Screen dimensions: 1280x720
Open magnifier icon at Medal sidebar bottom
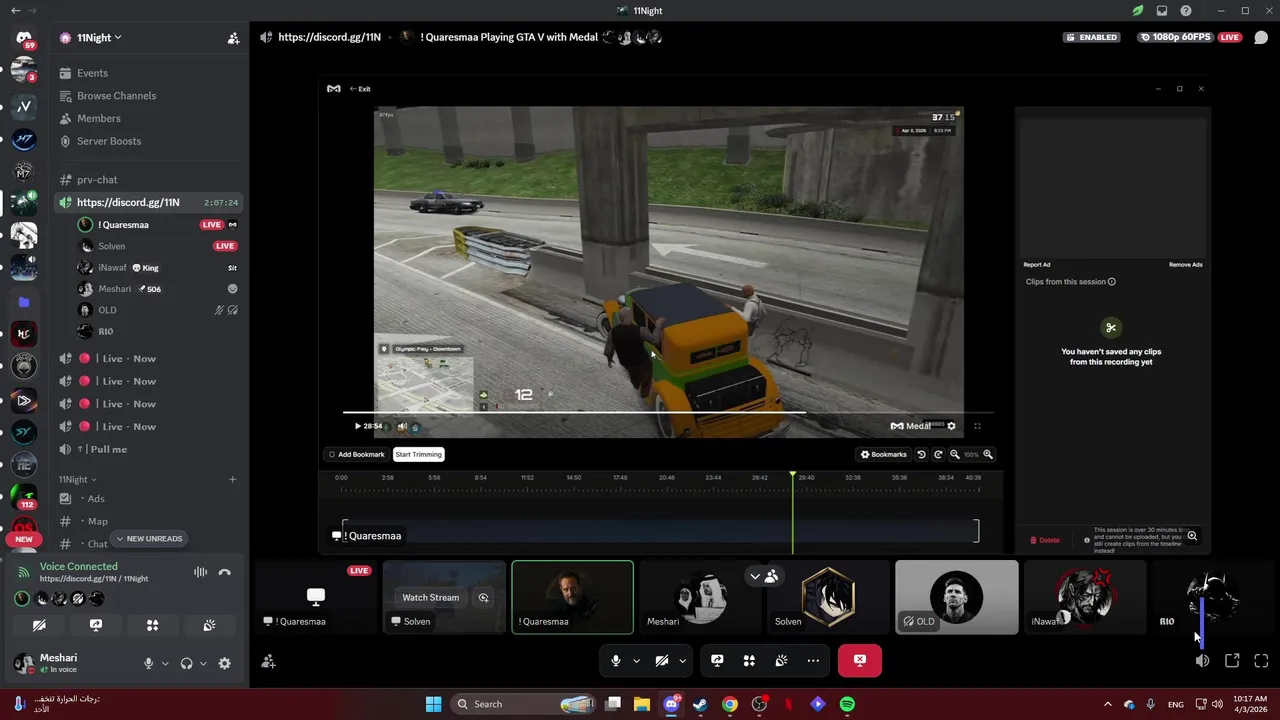(x=1192, y=536)
